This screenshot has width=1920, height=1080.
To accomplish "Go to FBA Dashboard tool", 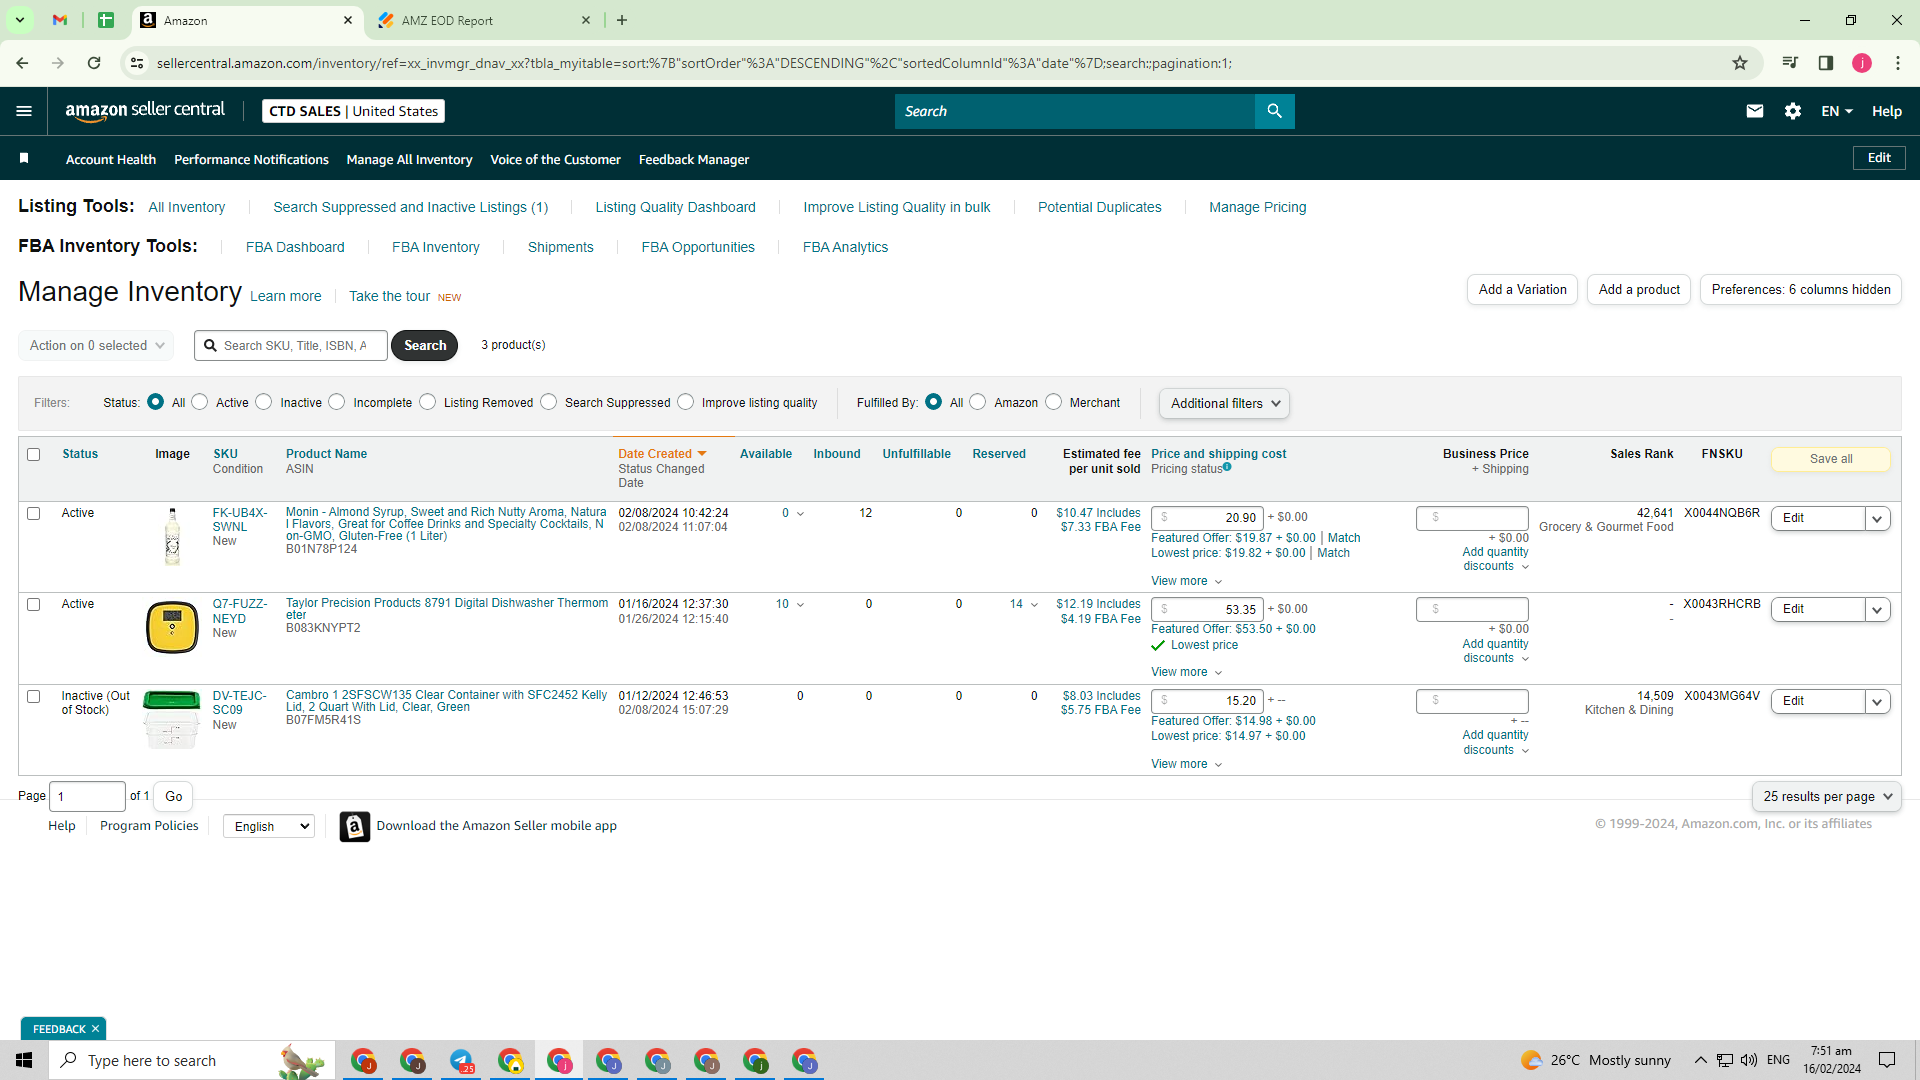I will 295,247.
